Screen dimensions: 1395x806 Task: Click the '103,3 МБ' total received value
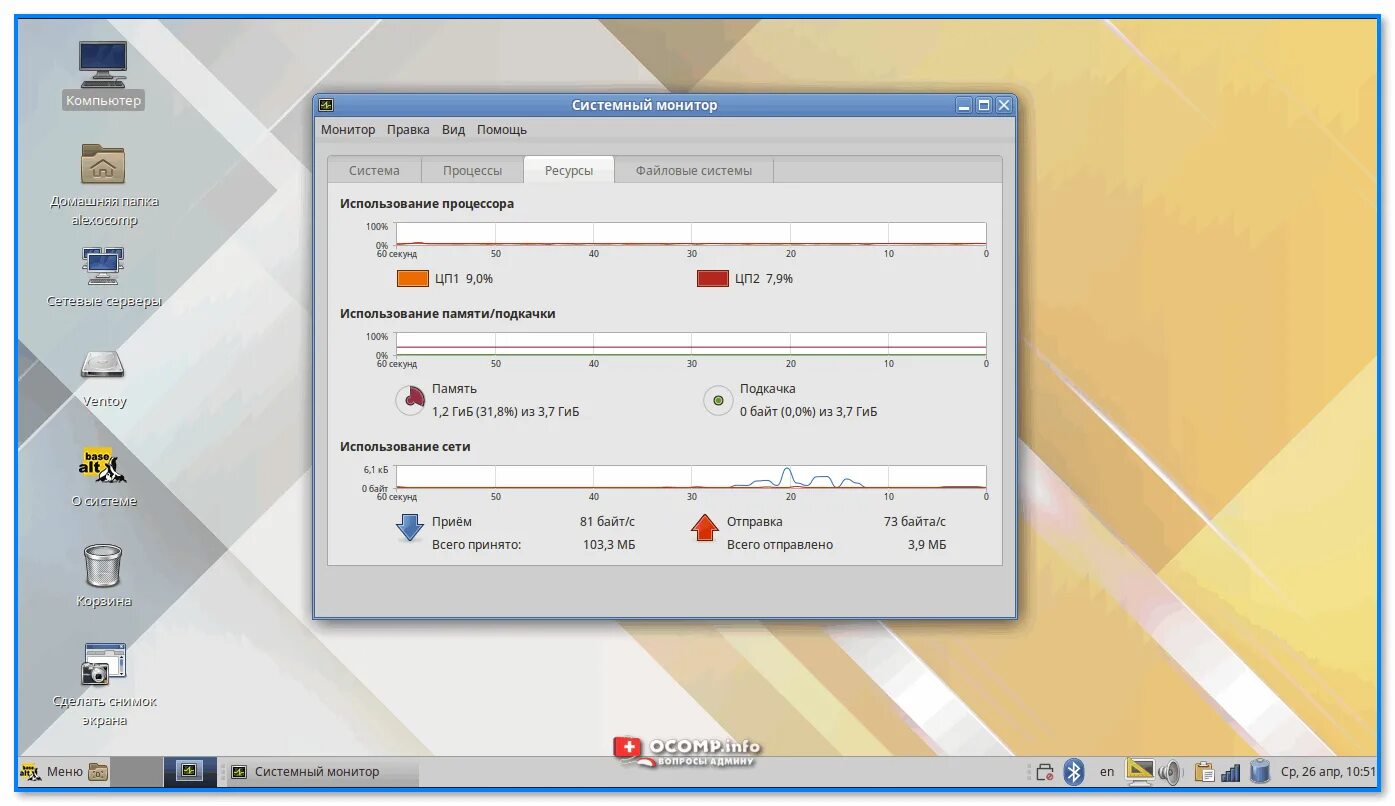coord(609,545)
